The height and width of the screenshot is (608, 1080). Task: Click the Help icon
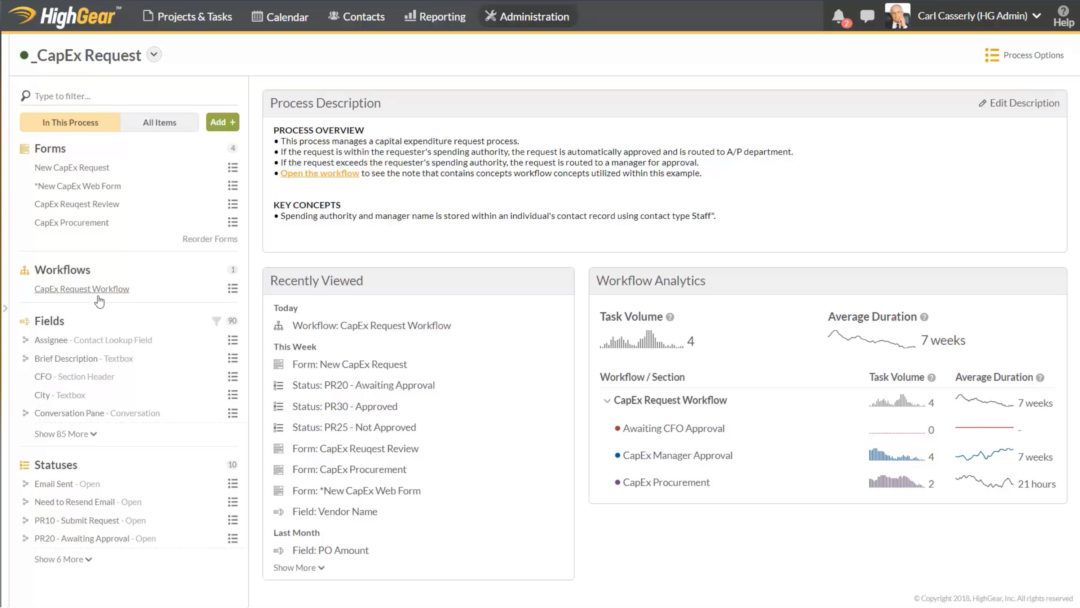(1062, 14)
